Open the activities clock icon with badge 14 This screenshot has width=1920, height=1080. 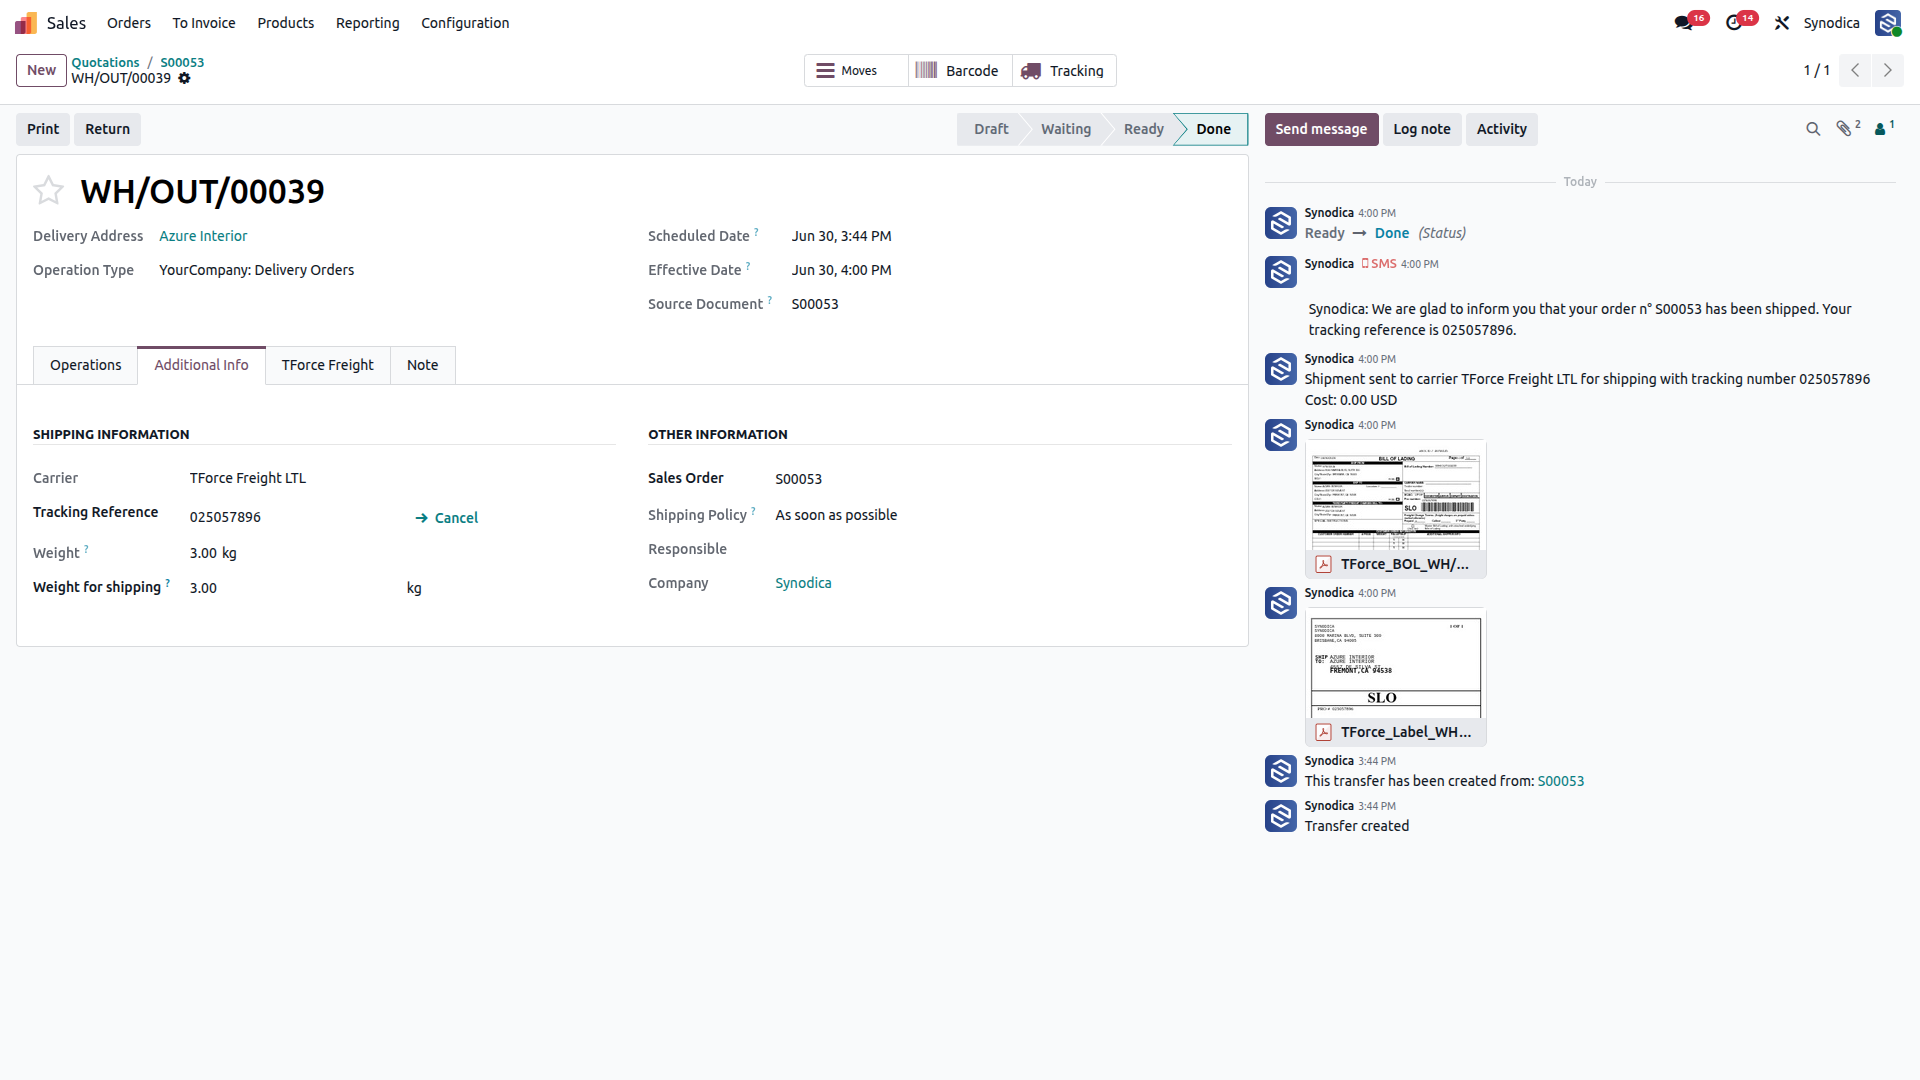click(x=1734, y=23)
